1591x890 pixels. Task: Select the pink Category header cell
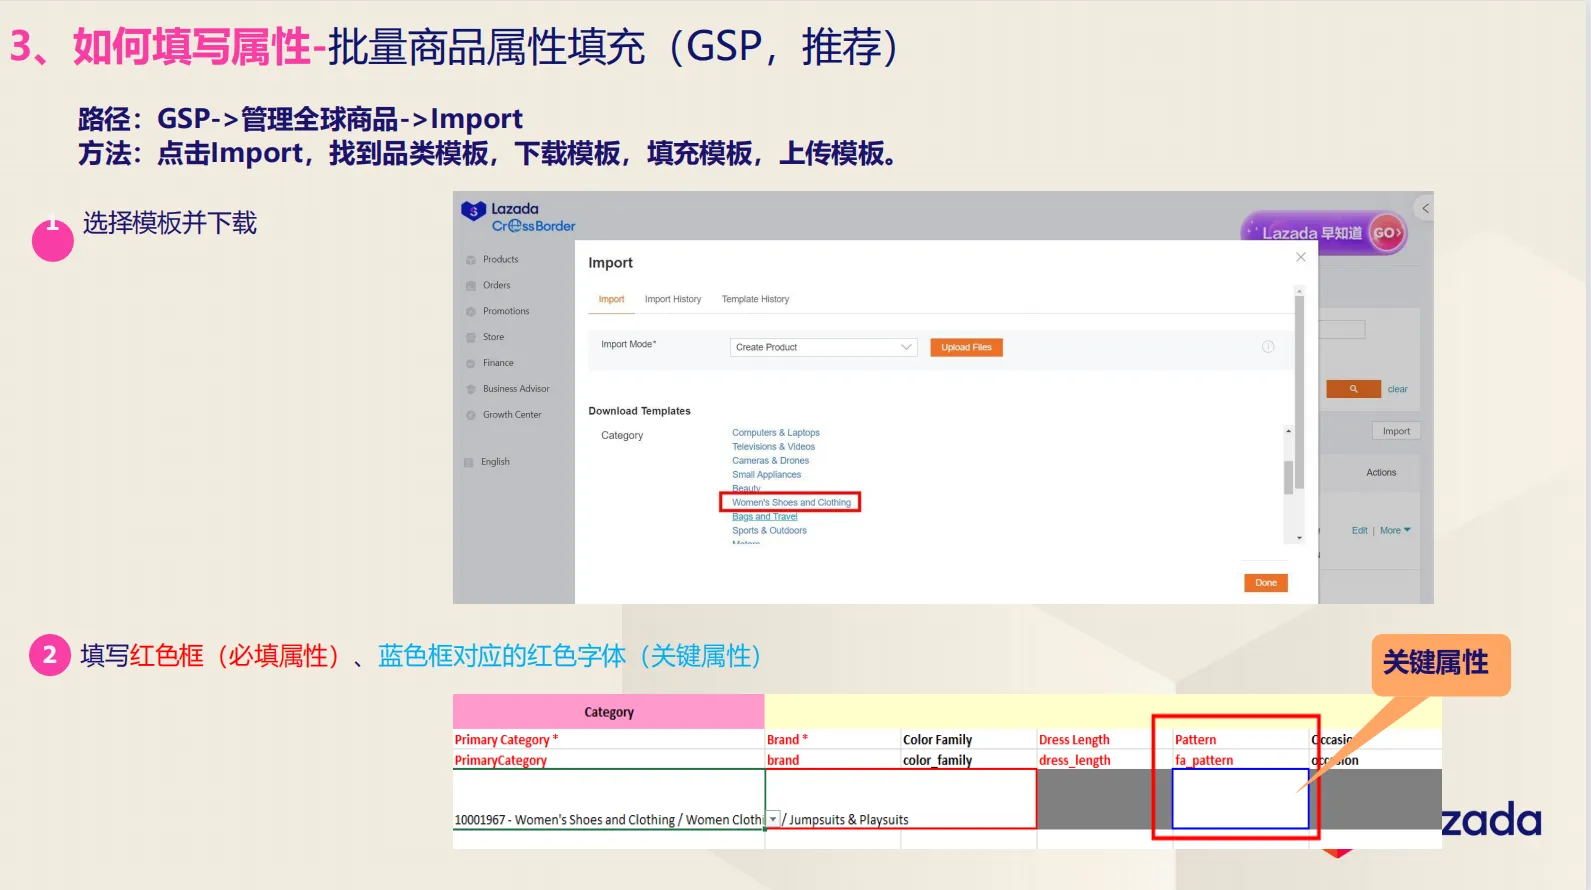pyautogui.click(x=608, y=712)
